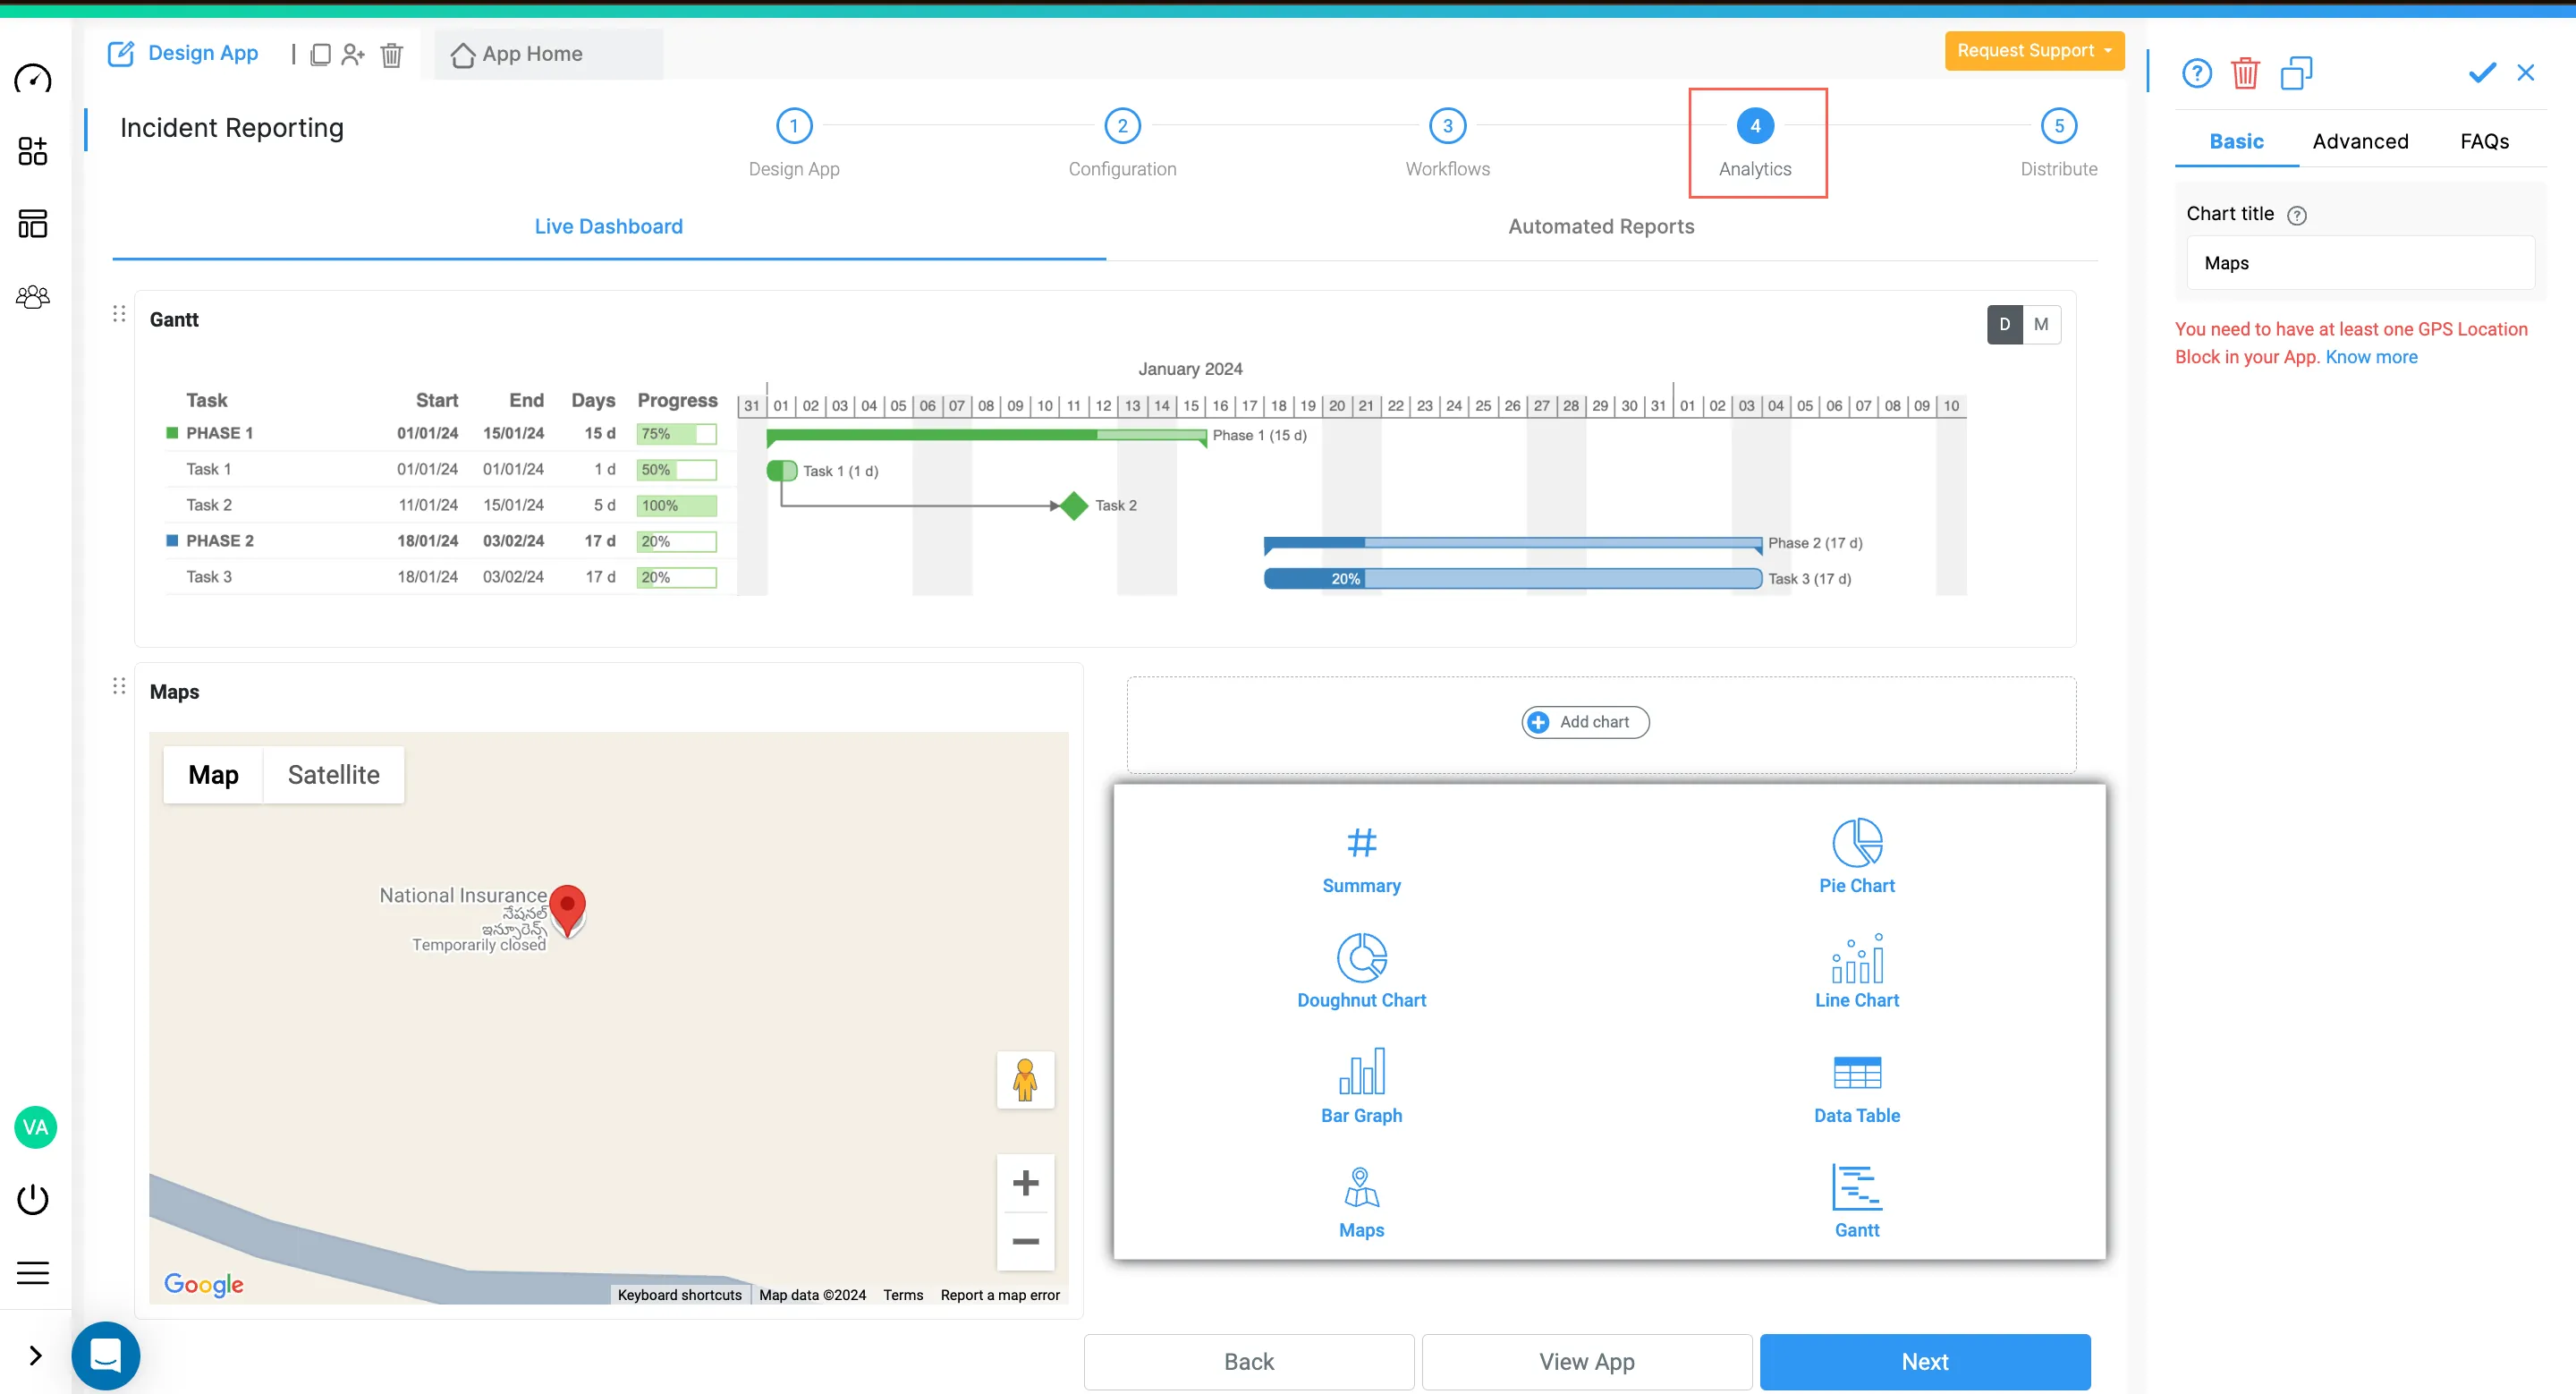Choose the Doughnut Chart option
The width and height of the screenshot is (2576, 1394).
coord(1361,971)
